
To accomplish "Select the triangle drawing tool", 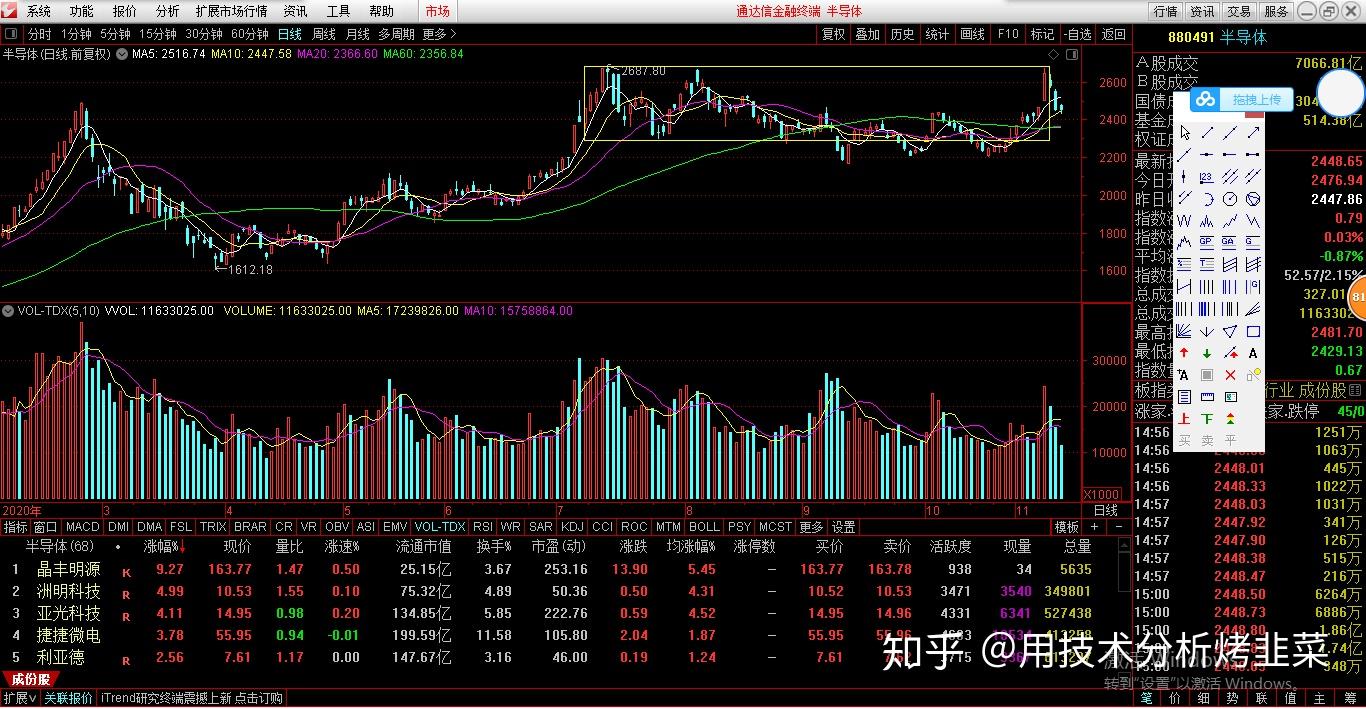I will (x=1230, y=331).
